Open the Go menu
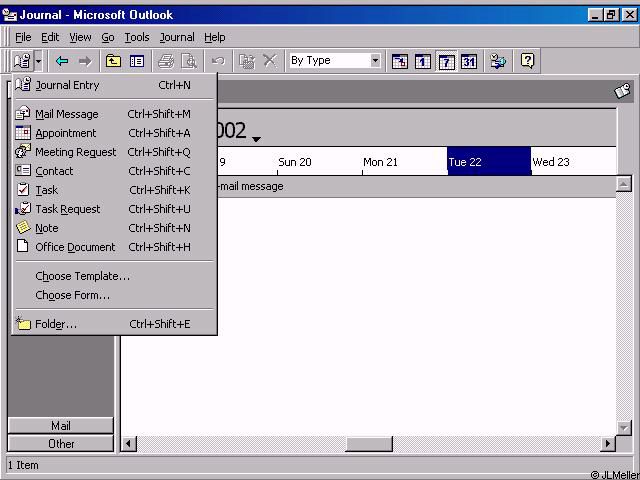 click(108, 38)
